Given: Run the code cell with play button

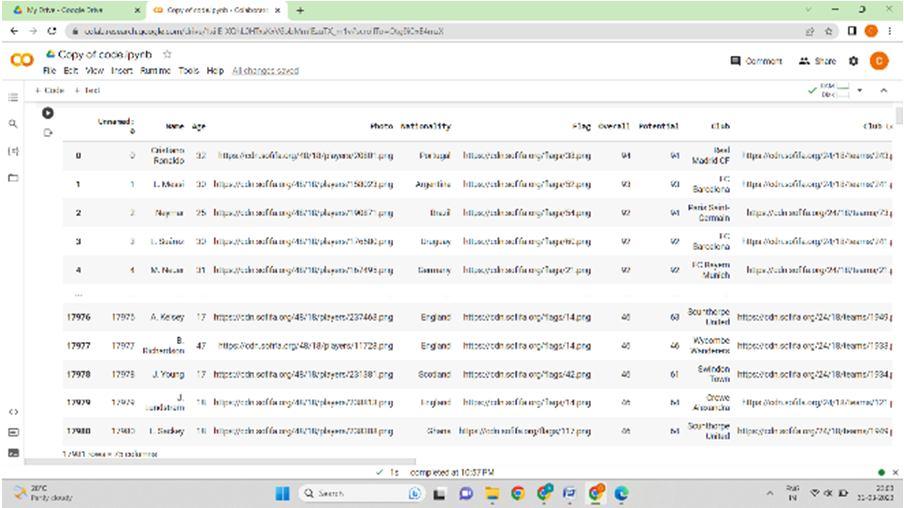Looking at the screenshot, I should coord(48,113).
